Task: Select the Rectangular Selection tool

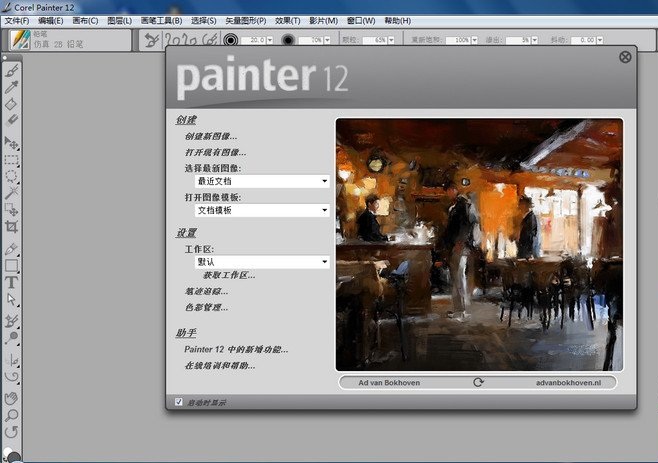Action: [11, 160]
